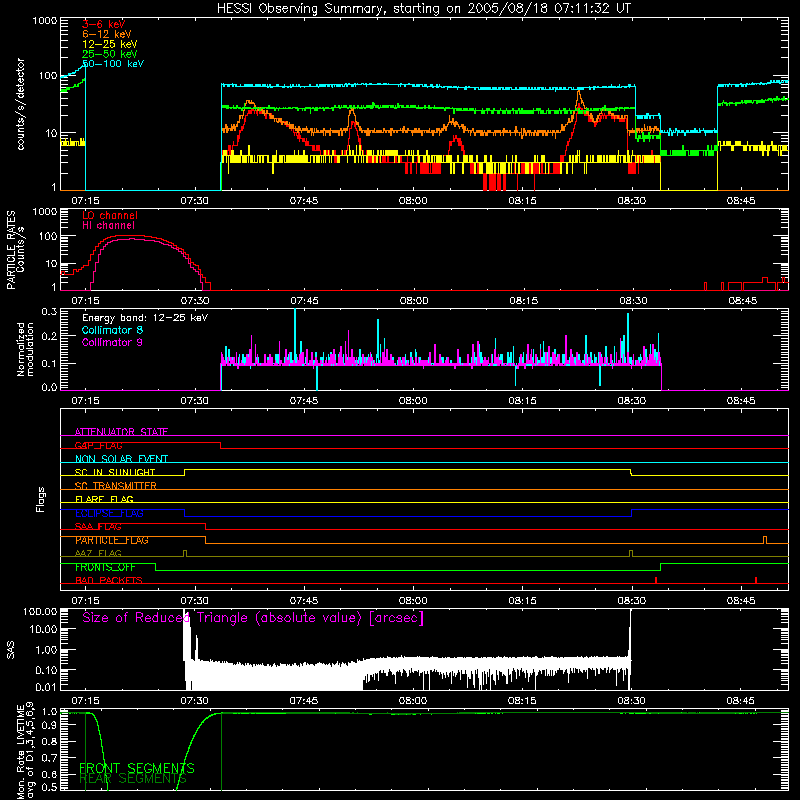Select the 'Collimator 8' legend label
The width and height of the screenshot is (800, 800).
click(112, 330)
